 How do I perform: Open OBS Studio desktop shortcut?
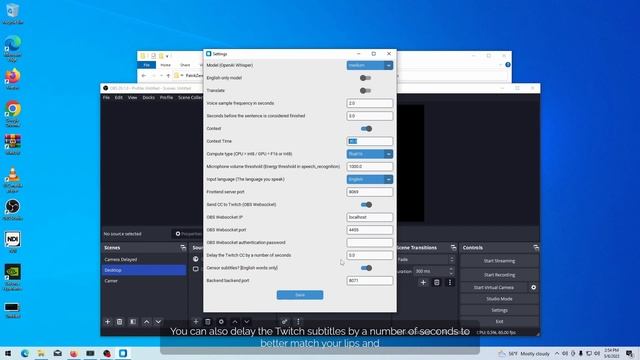(x=12, y=209)
